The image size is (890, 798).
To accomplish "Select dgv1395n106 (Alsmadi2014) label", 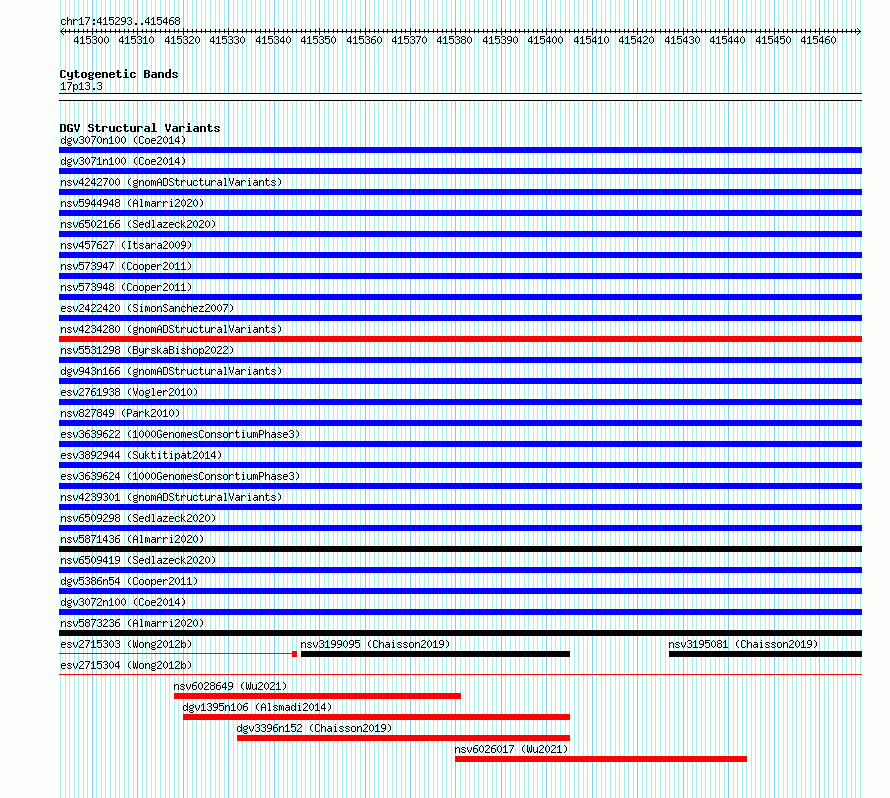I will click(257, 707).
